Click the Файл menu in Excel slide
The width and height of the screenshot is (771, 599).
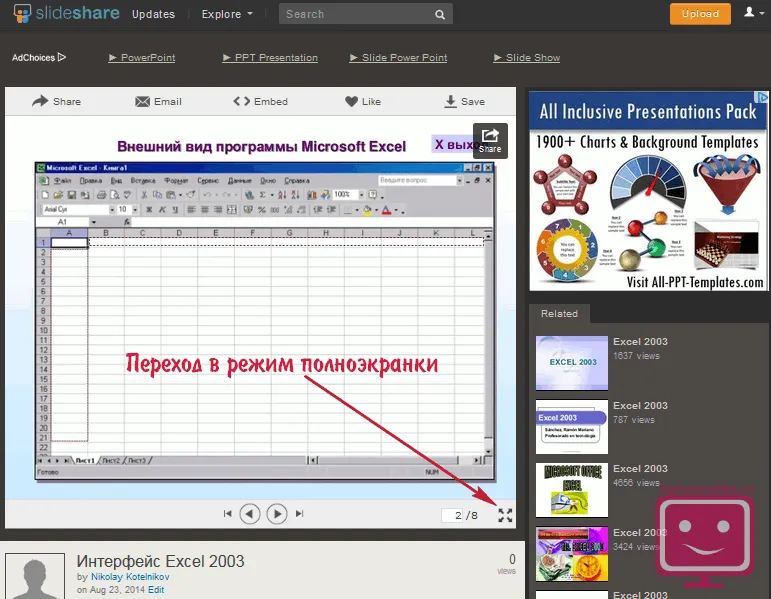pos(62,180)
